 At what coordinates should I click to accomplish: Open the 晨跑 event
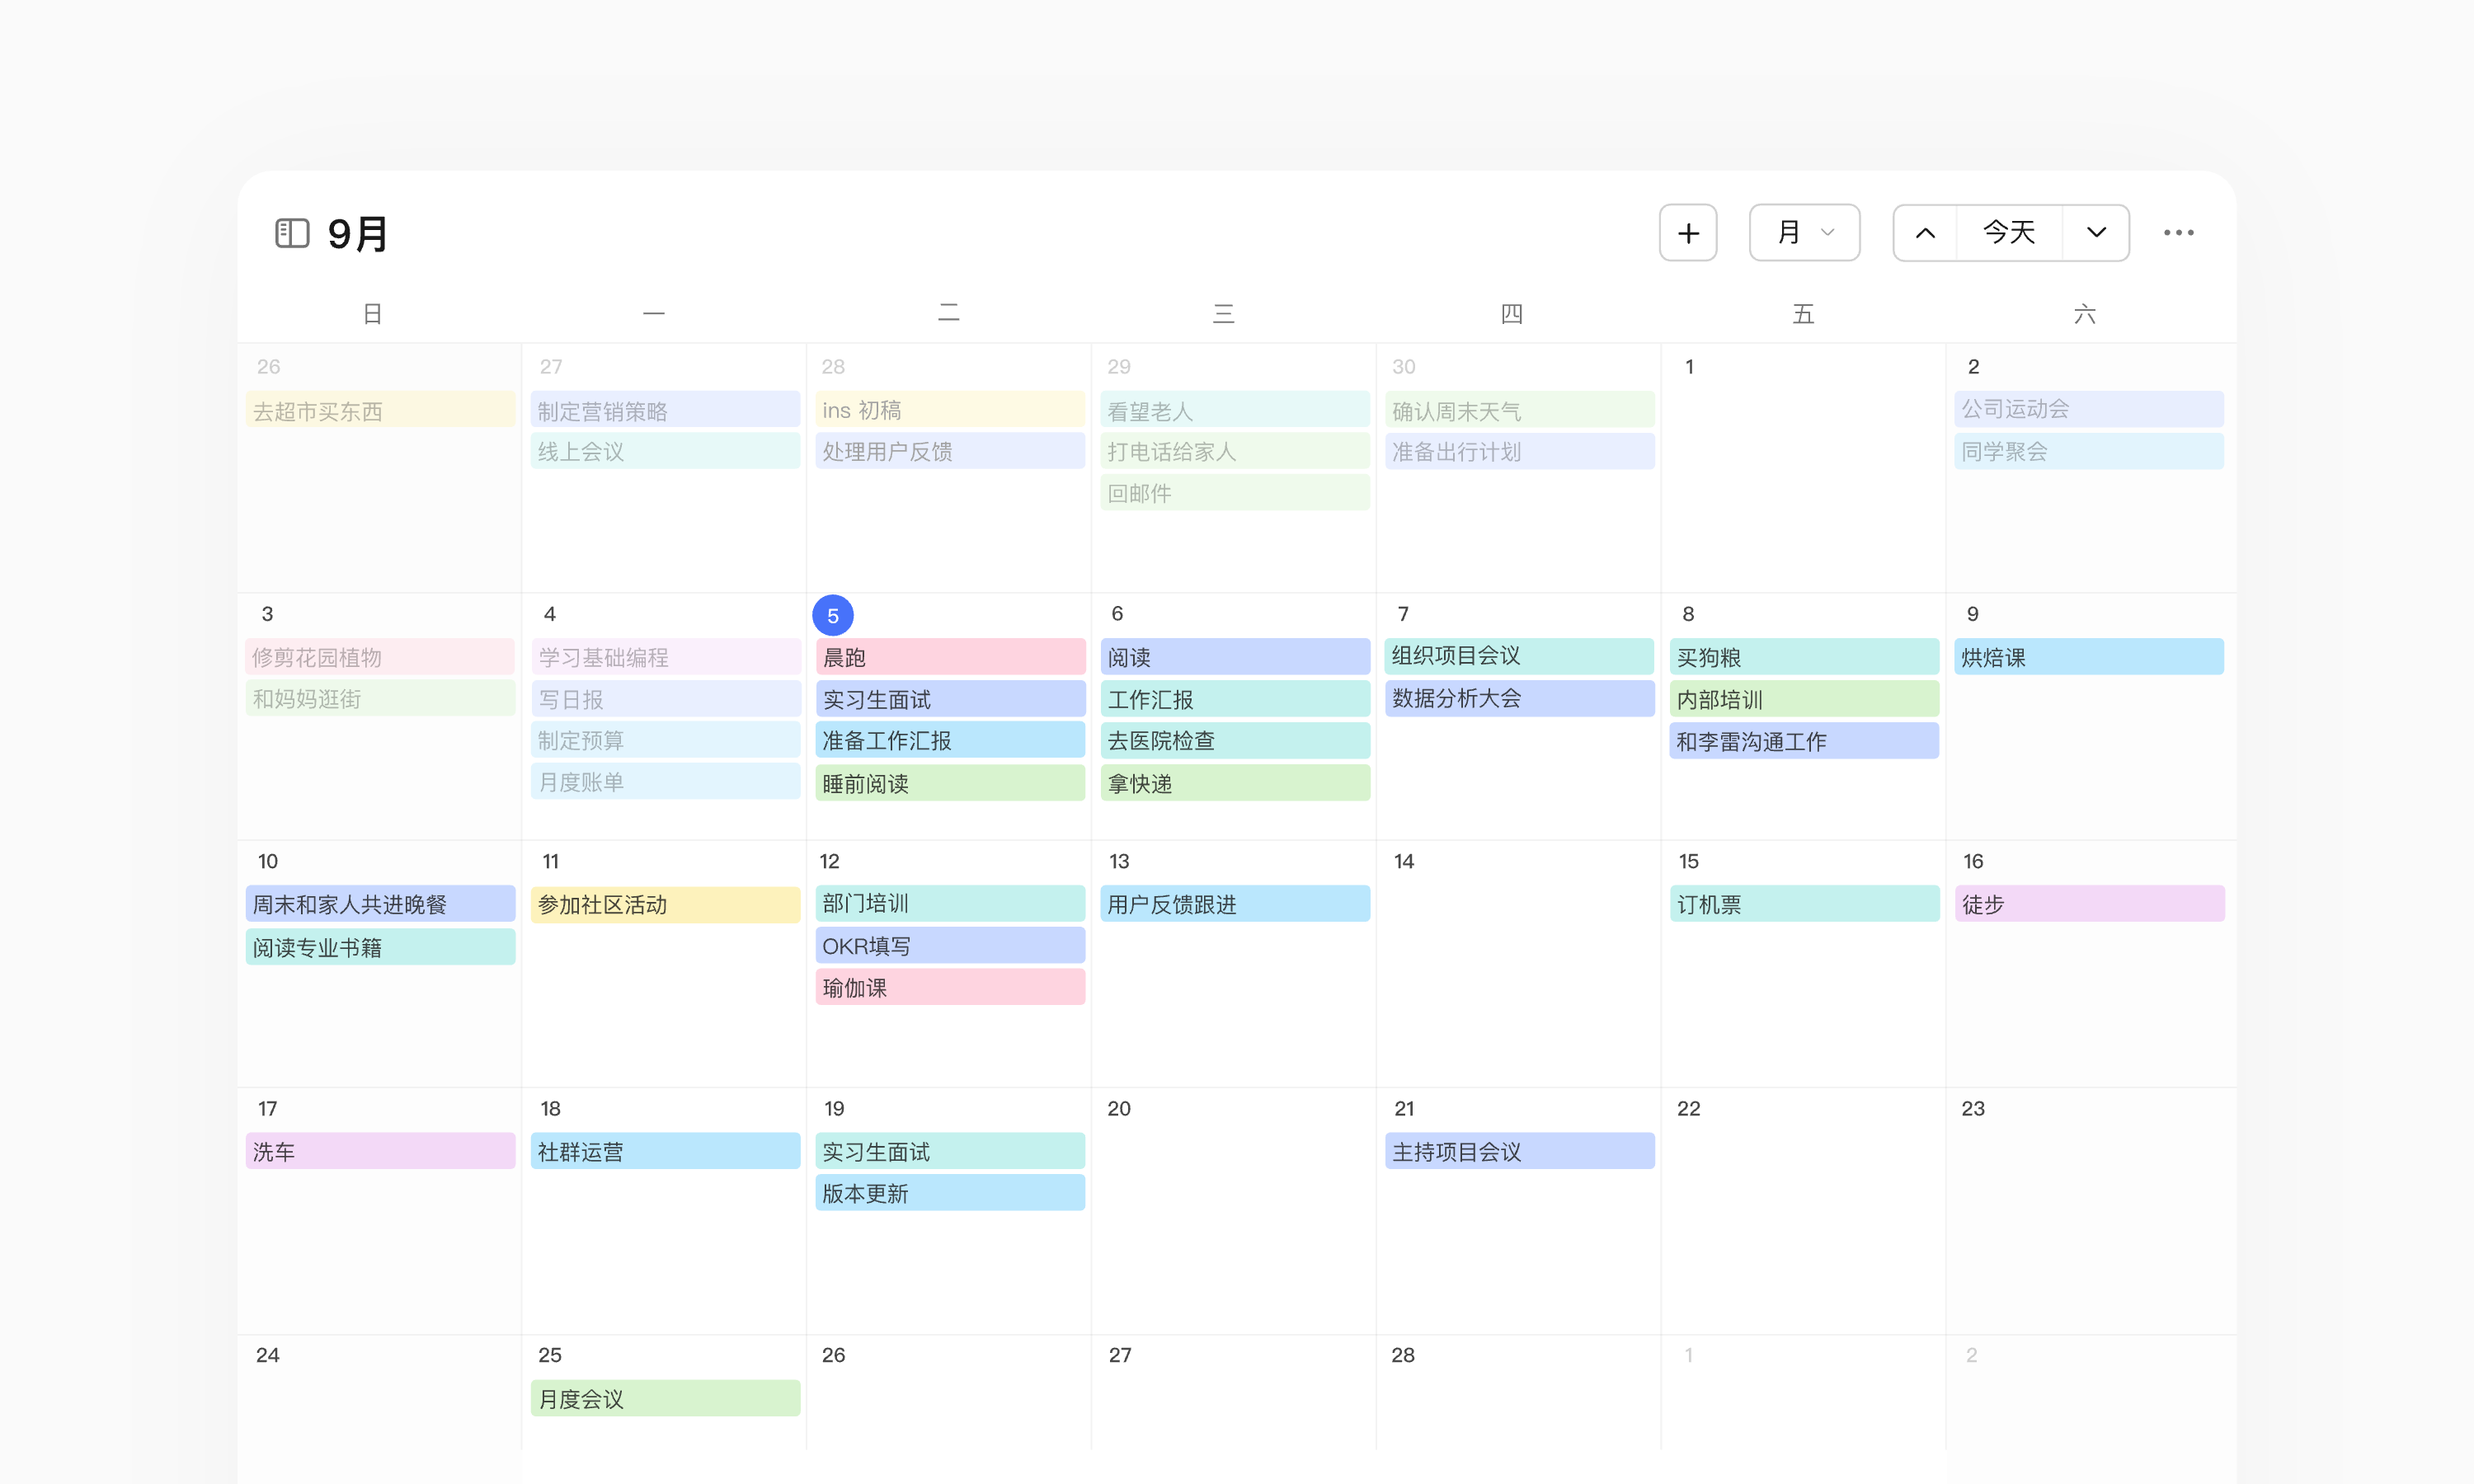click(949, 657)
